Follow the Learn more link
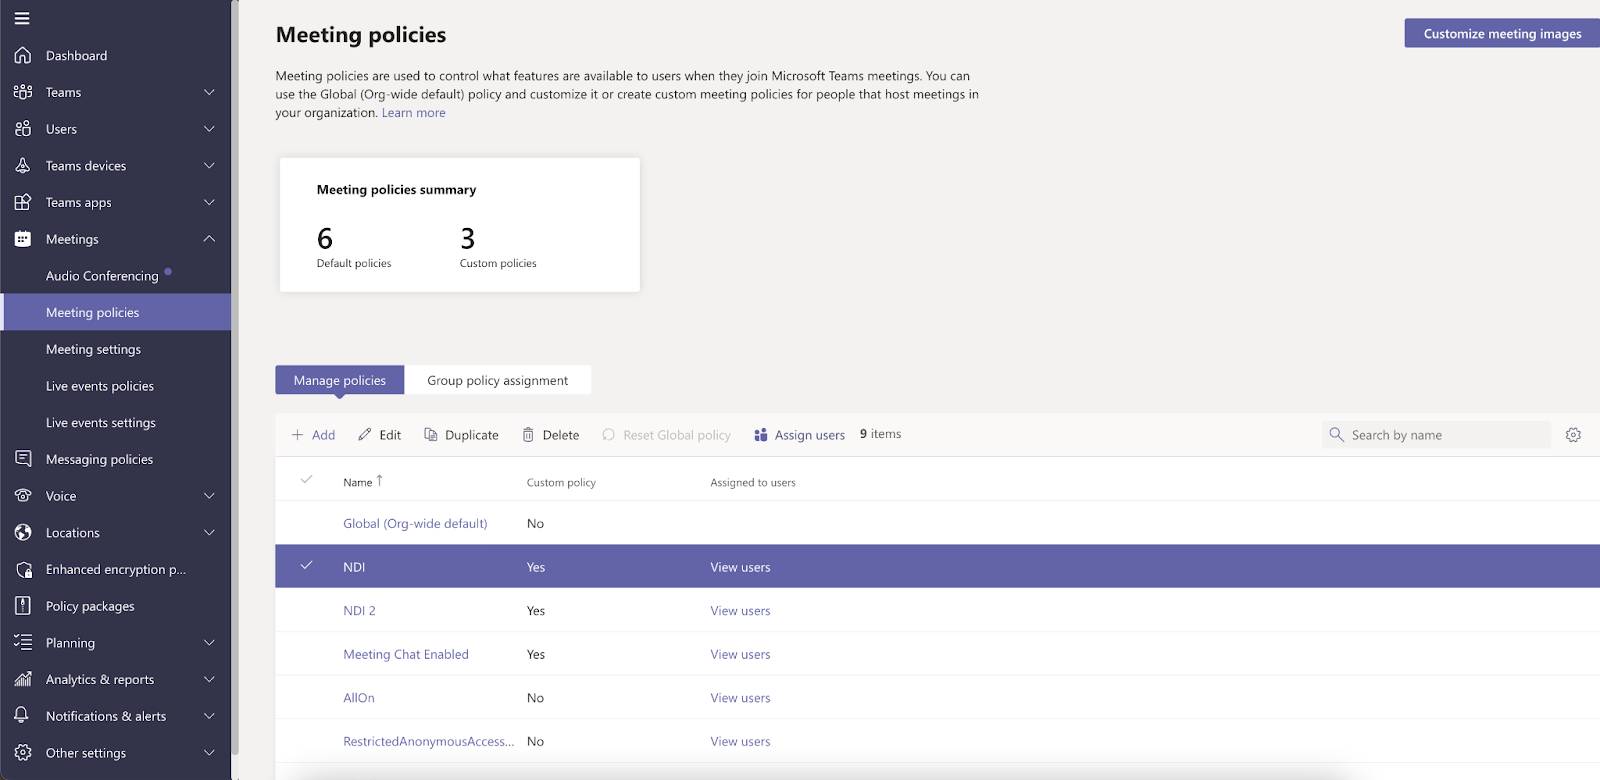Image resolution: width=1600 pixels, height=780 pixels. [414, 113]
